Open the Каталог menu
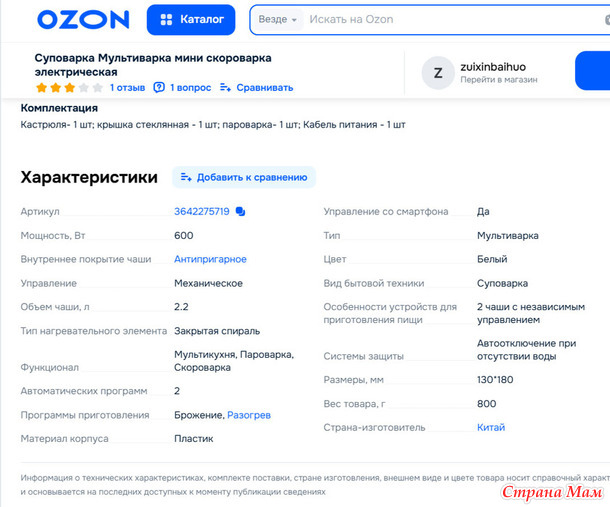Screen dimensions: 610x507 [x=191, y=19]
